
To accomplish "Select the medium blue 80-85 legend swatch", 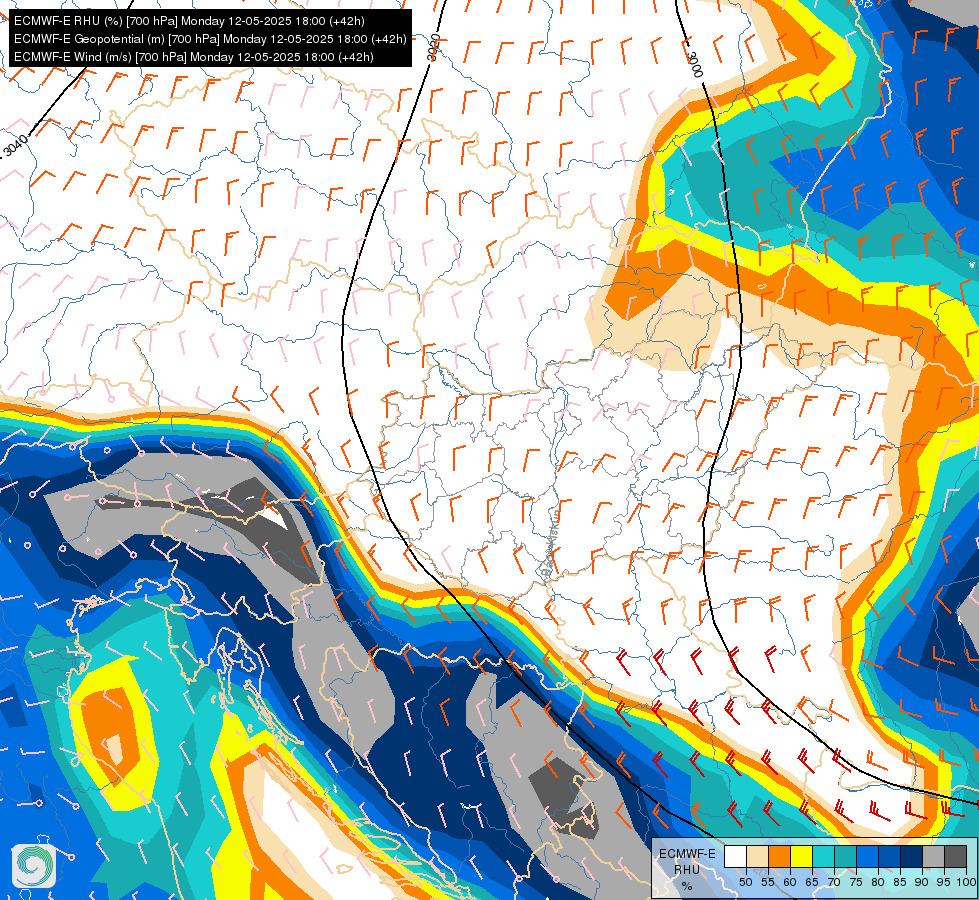I will [x=888, y=857].
